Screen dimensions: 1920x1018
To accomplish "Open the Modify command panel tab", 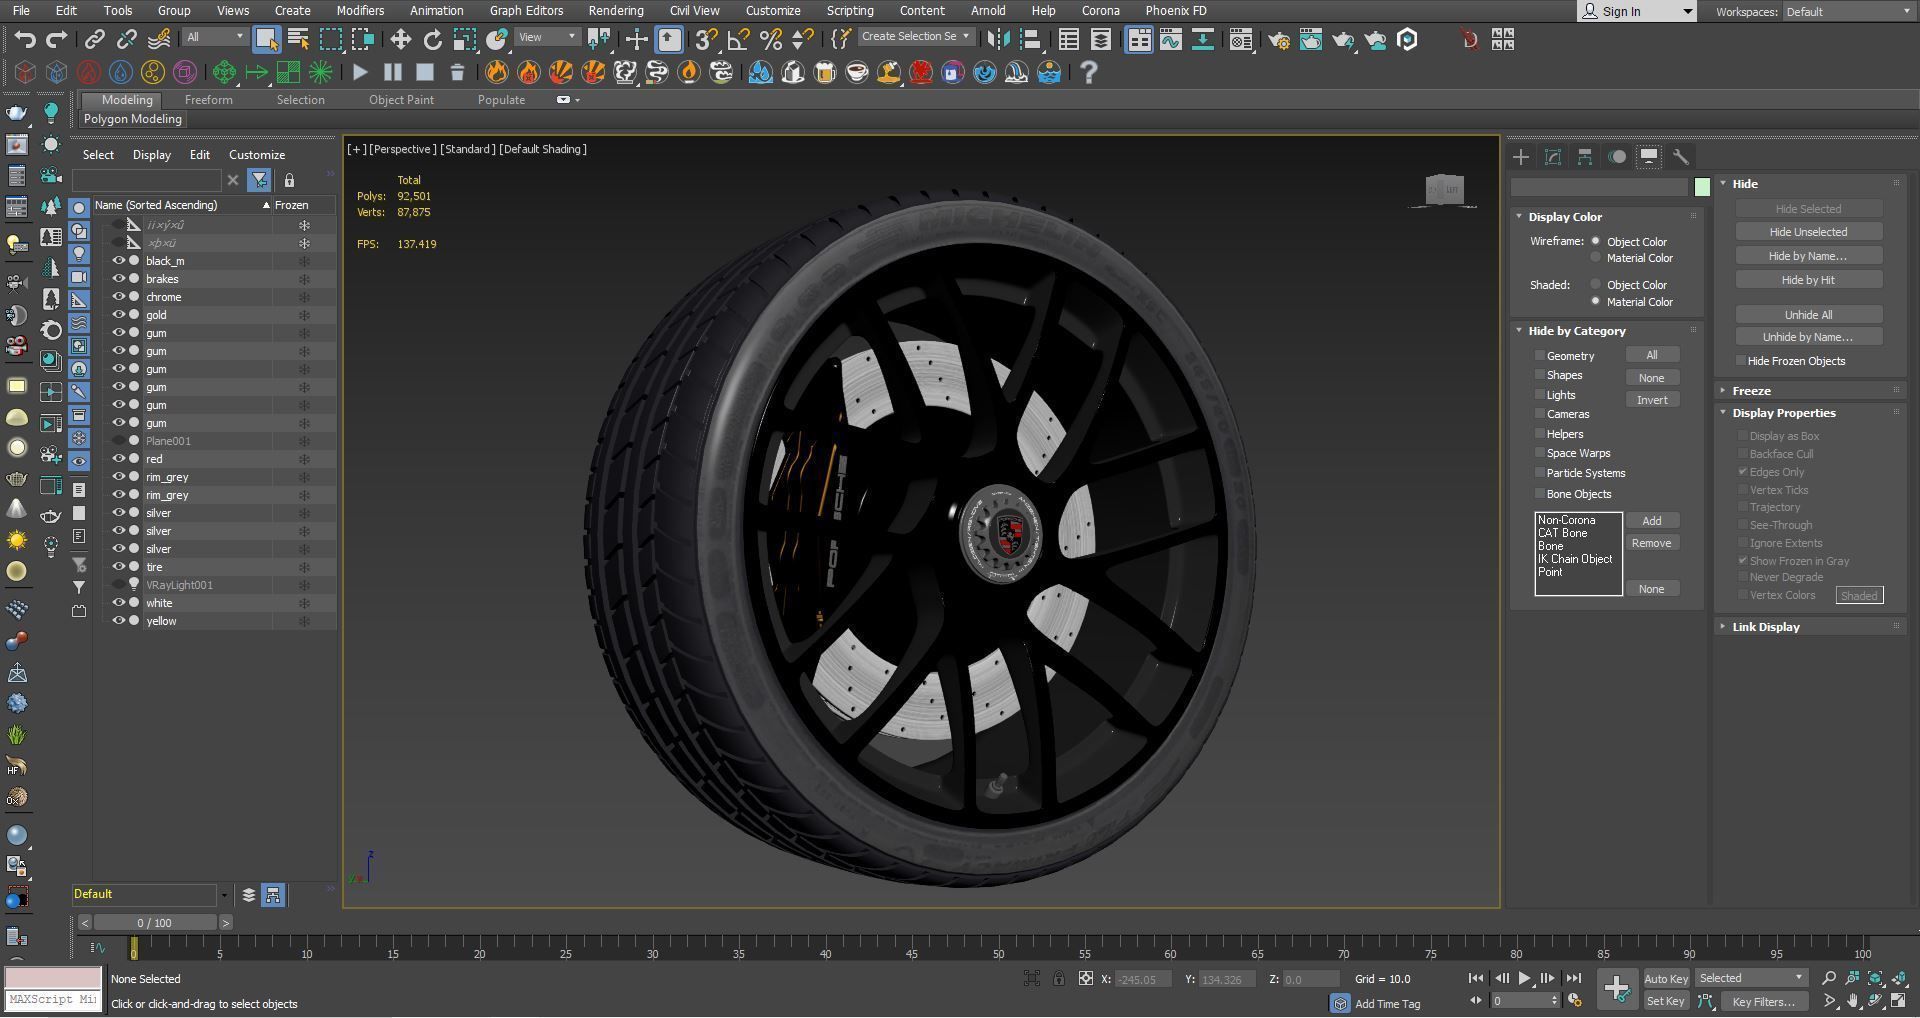I will [x=1553, y=157].
